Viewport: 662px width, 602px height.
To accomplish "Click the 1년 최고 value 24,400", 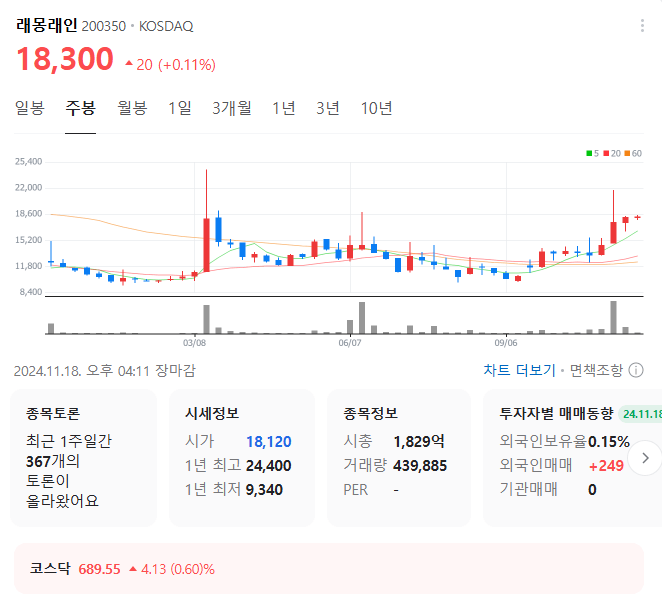I will pos(269,466).
